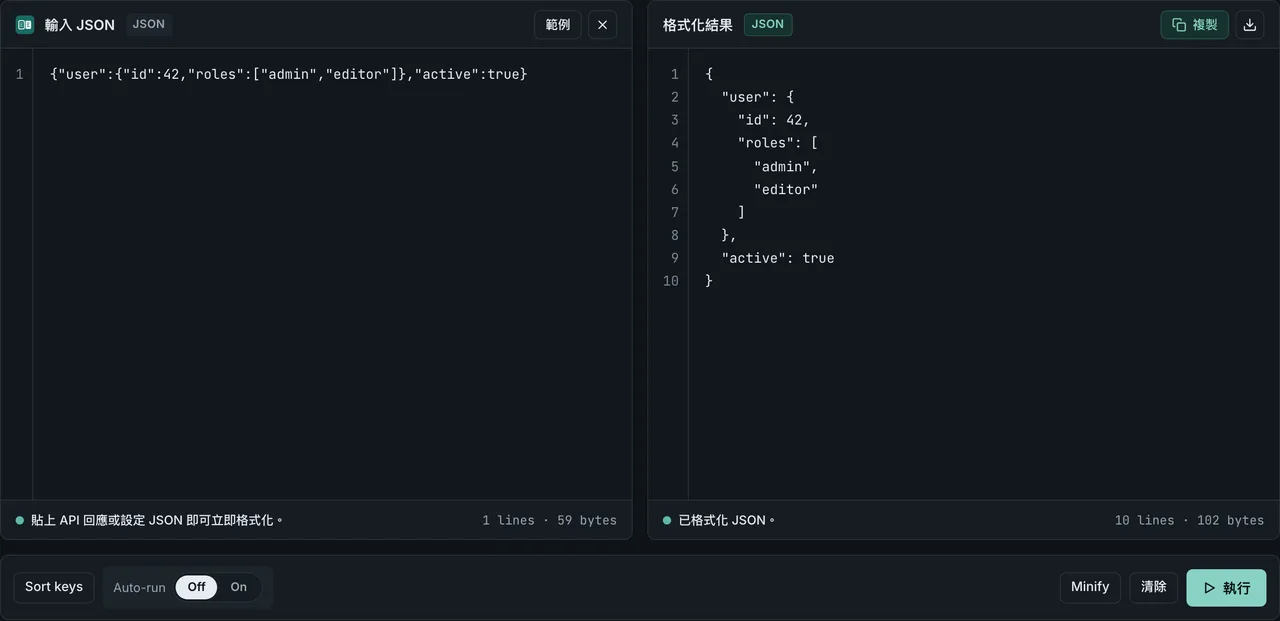Click the 格式化結果 panel title
The width and height of the screenshot is (1280, 621).
click(x=697, y=25)
